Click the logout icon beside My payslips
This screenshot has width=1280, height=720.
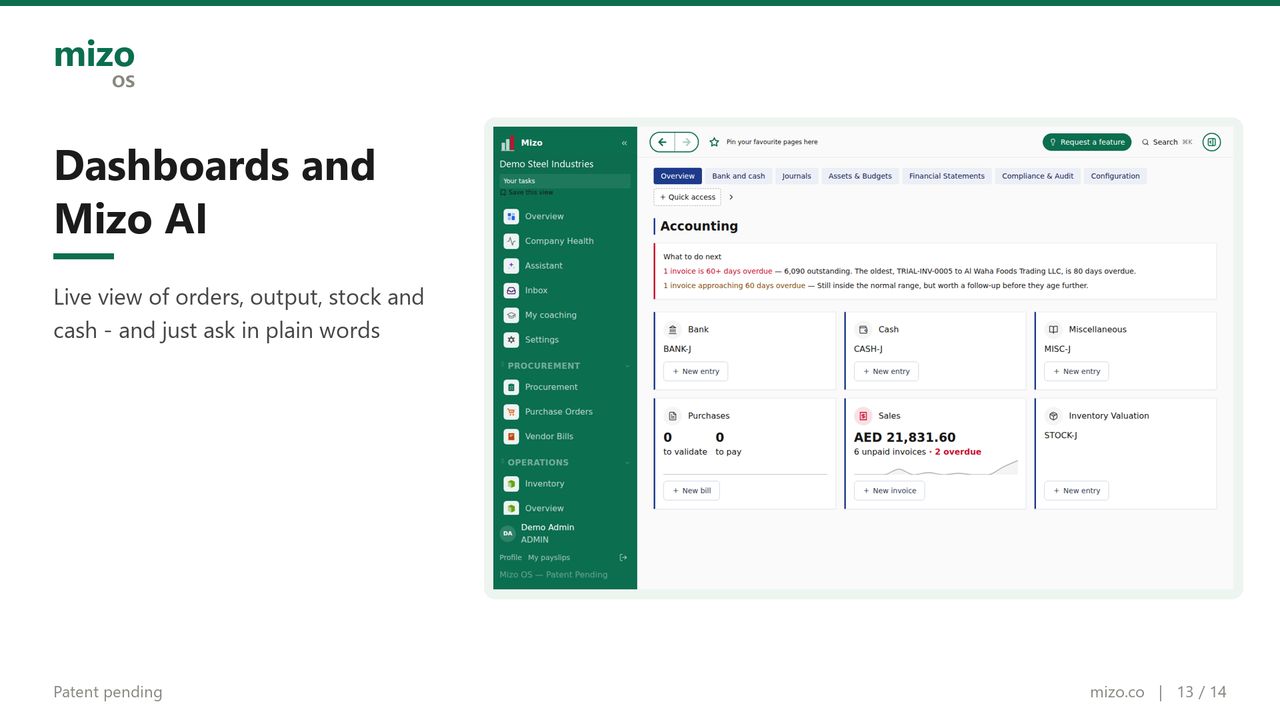(623, 557)
